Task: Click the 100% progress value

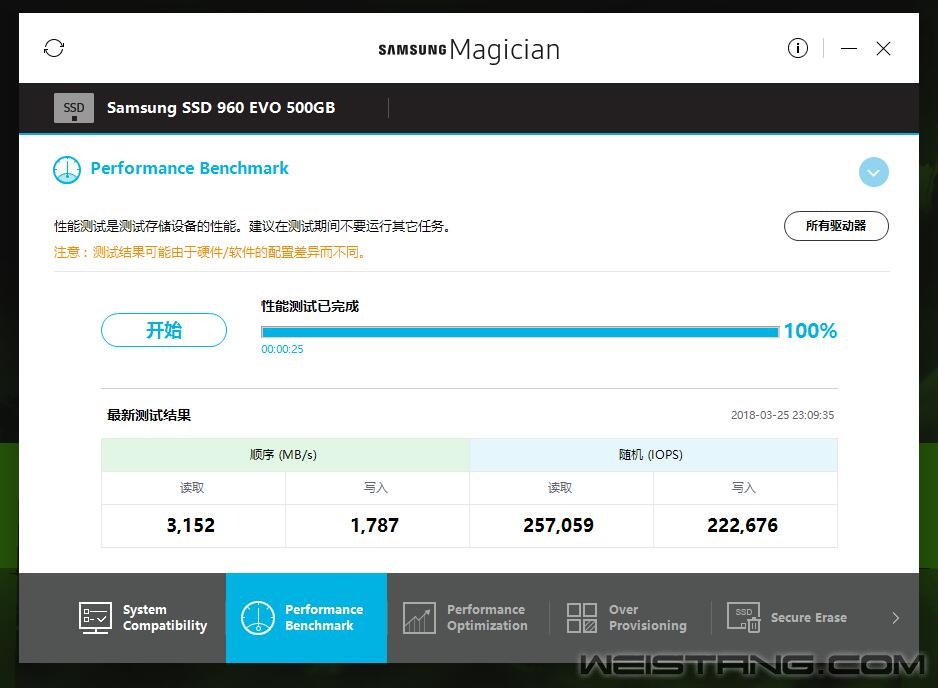Action: point(810,331)
